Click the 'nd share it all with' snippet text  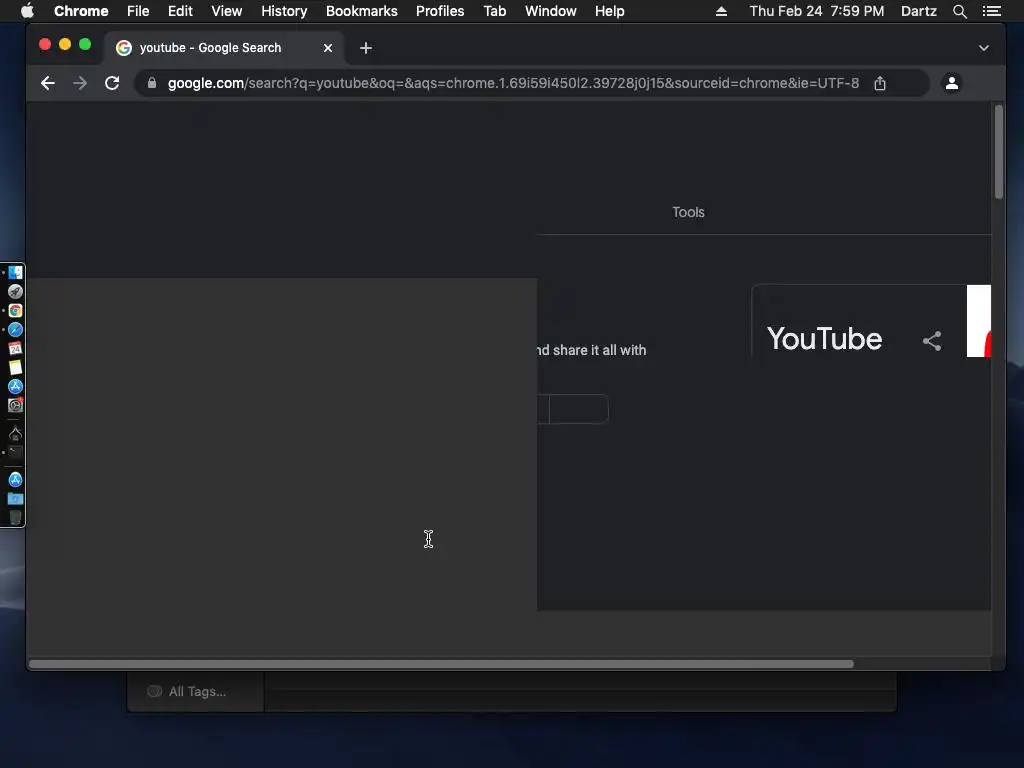(591, 350)
